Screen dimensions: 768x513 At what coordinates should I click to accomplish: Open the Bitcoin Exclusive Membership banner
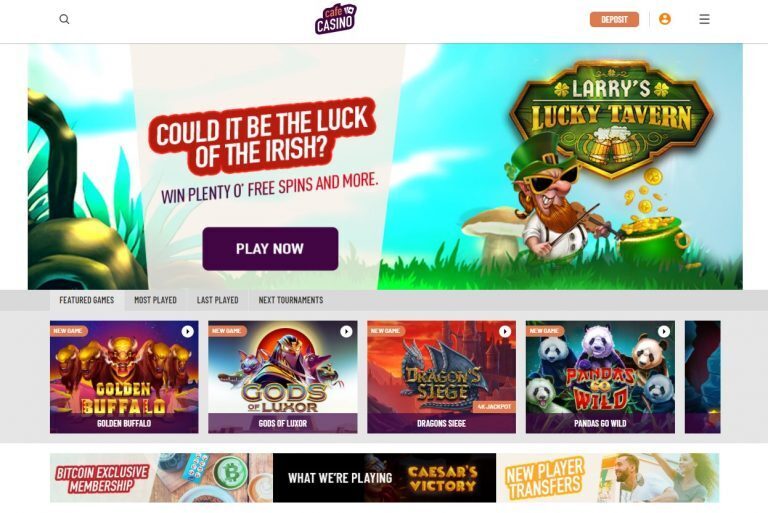point(161,478)
